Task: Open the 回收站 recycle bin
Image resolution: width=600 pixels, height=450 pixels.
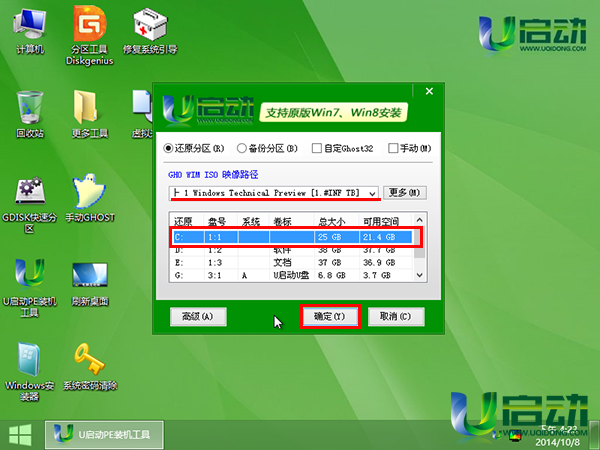Action: coord(30,114)
